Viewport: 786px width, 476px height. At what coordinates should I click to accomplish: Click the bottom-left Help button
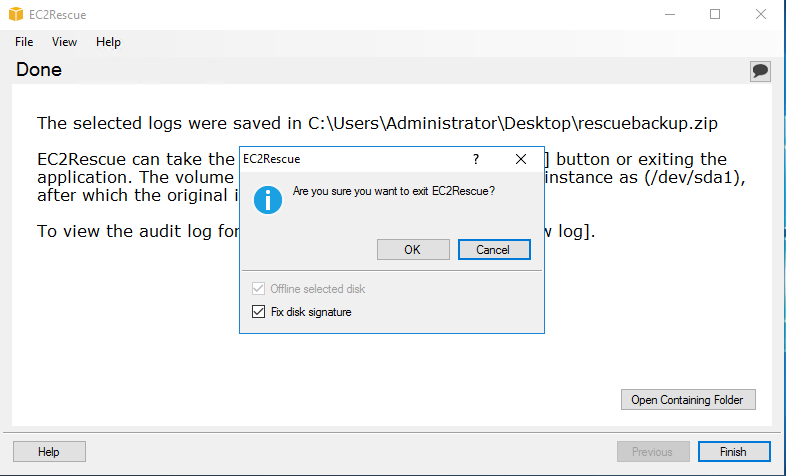pyautogui.click(x=49, y=451)
